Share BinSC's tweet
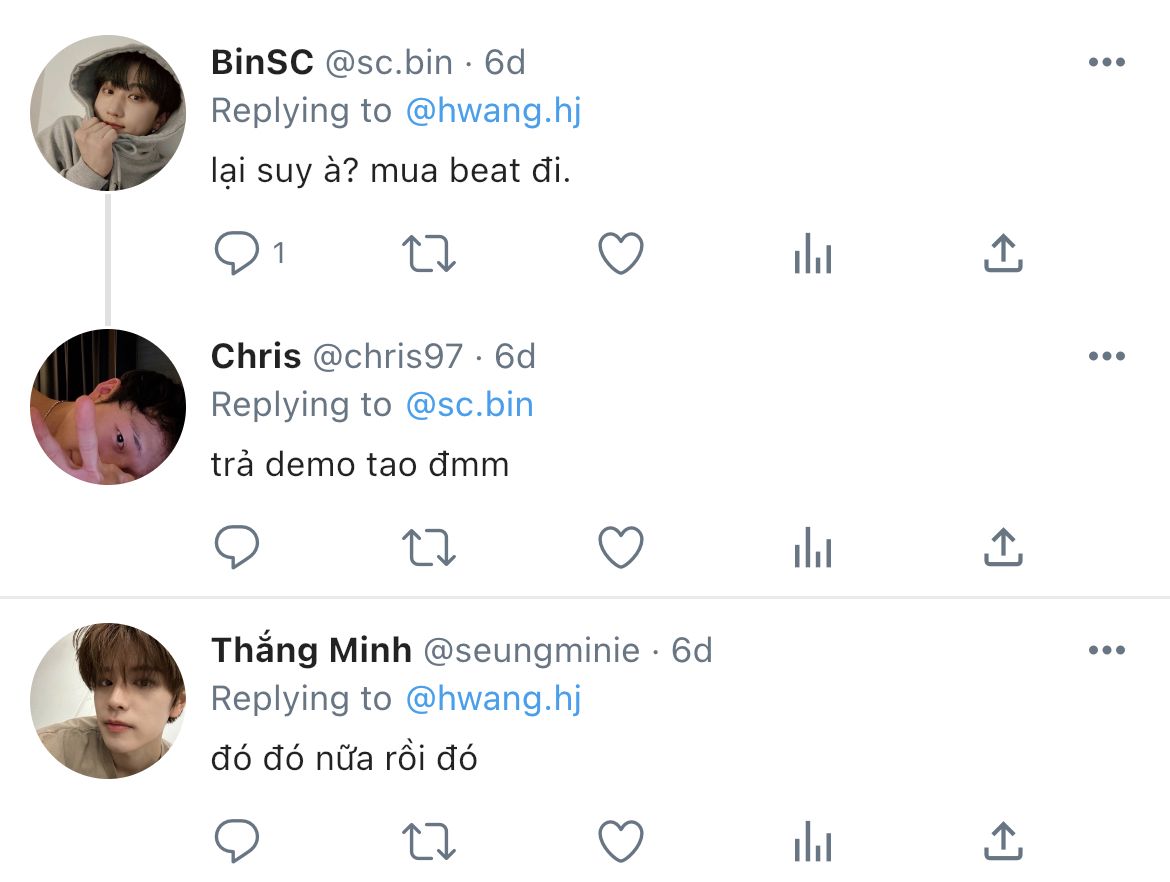This screenshot has height=882, width=1170. click(x=1003, y=254)
